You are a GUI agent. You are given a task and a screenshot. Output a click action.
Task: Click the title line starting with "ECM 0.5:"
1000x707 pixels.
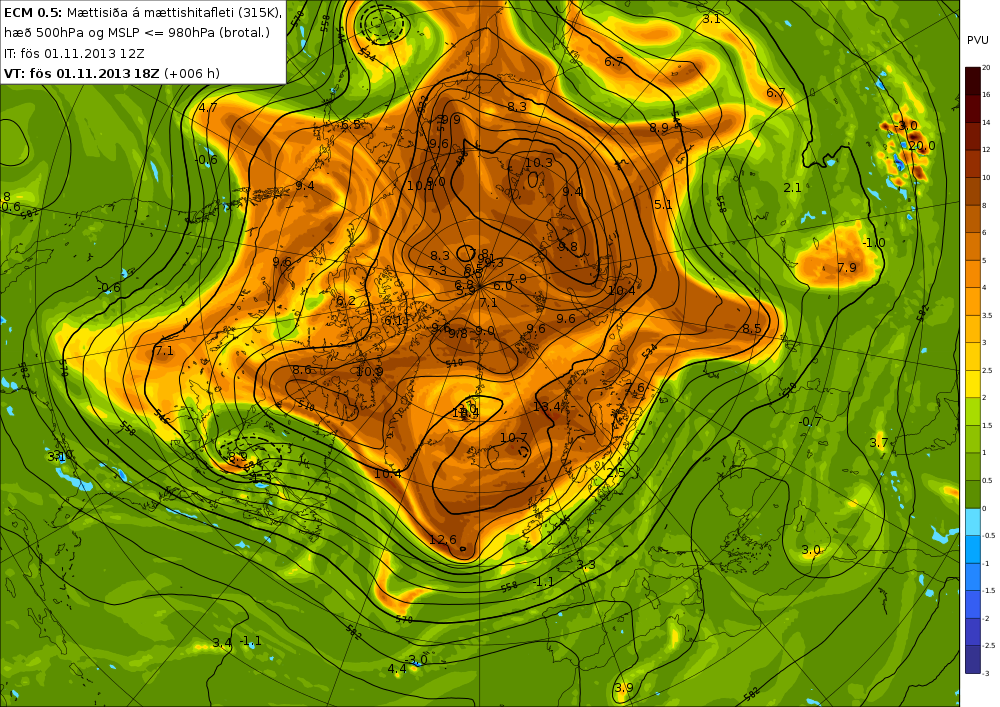point(143,13)
